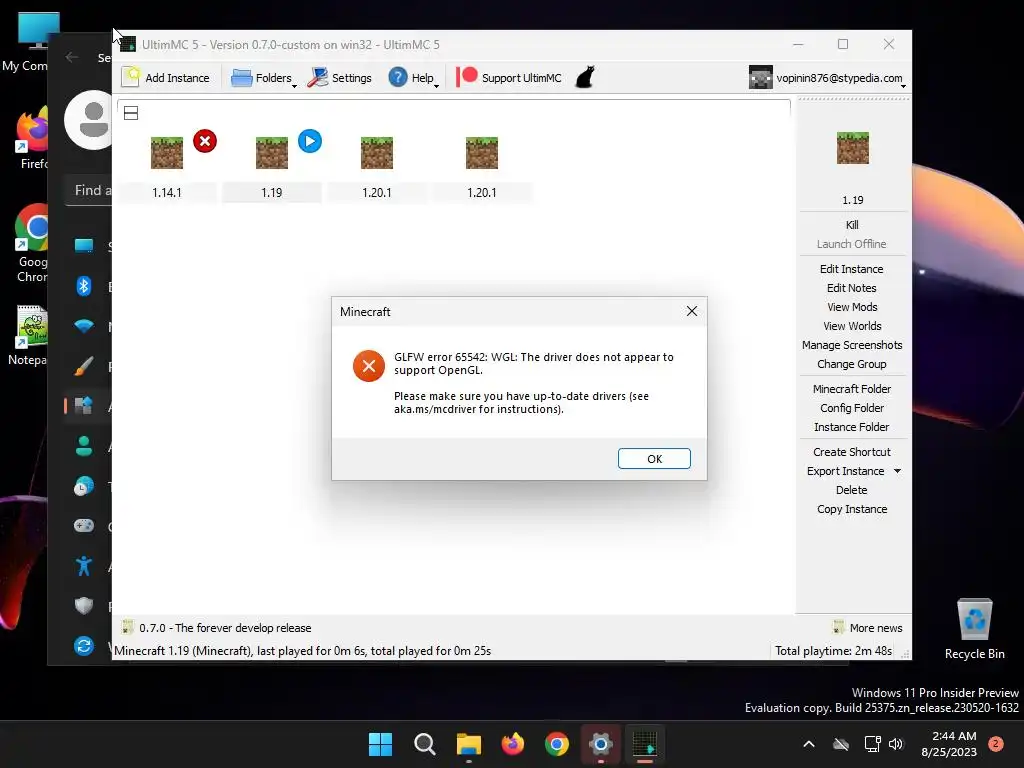Click the UltimMC icon in taskbar
Viewport: 1024px width, 768px height.
click(x=645, y=744)
